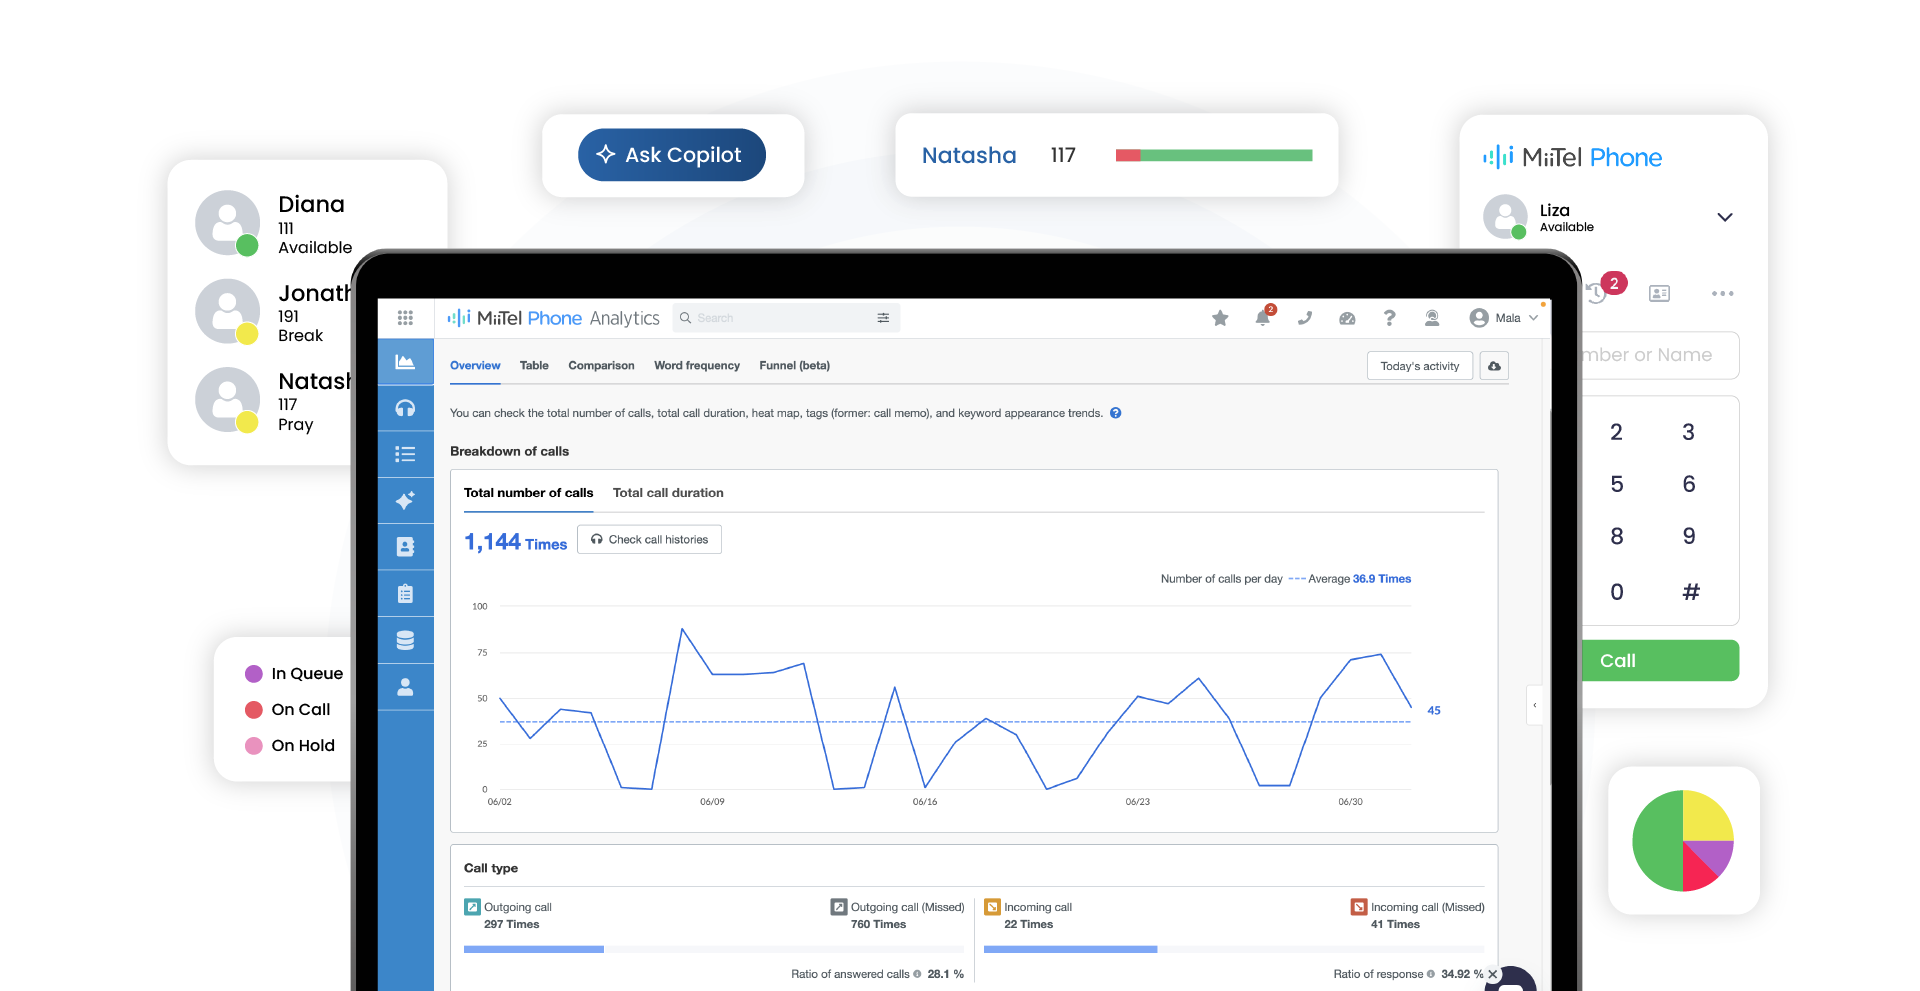Open the analytics chart sidebar icon
1920x991 pixels.
coord(405,362)
